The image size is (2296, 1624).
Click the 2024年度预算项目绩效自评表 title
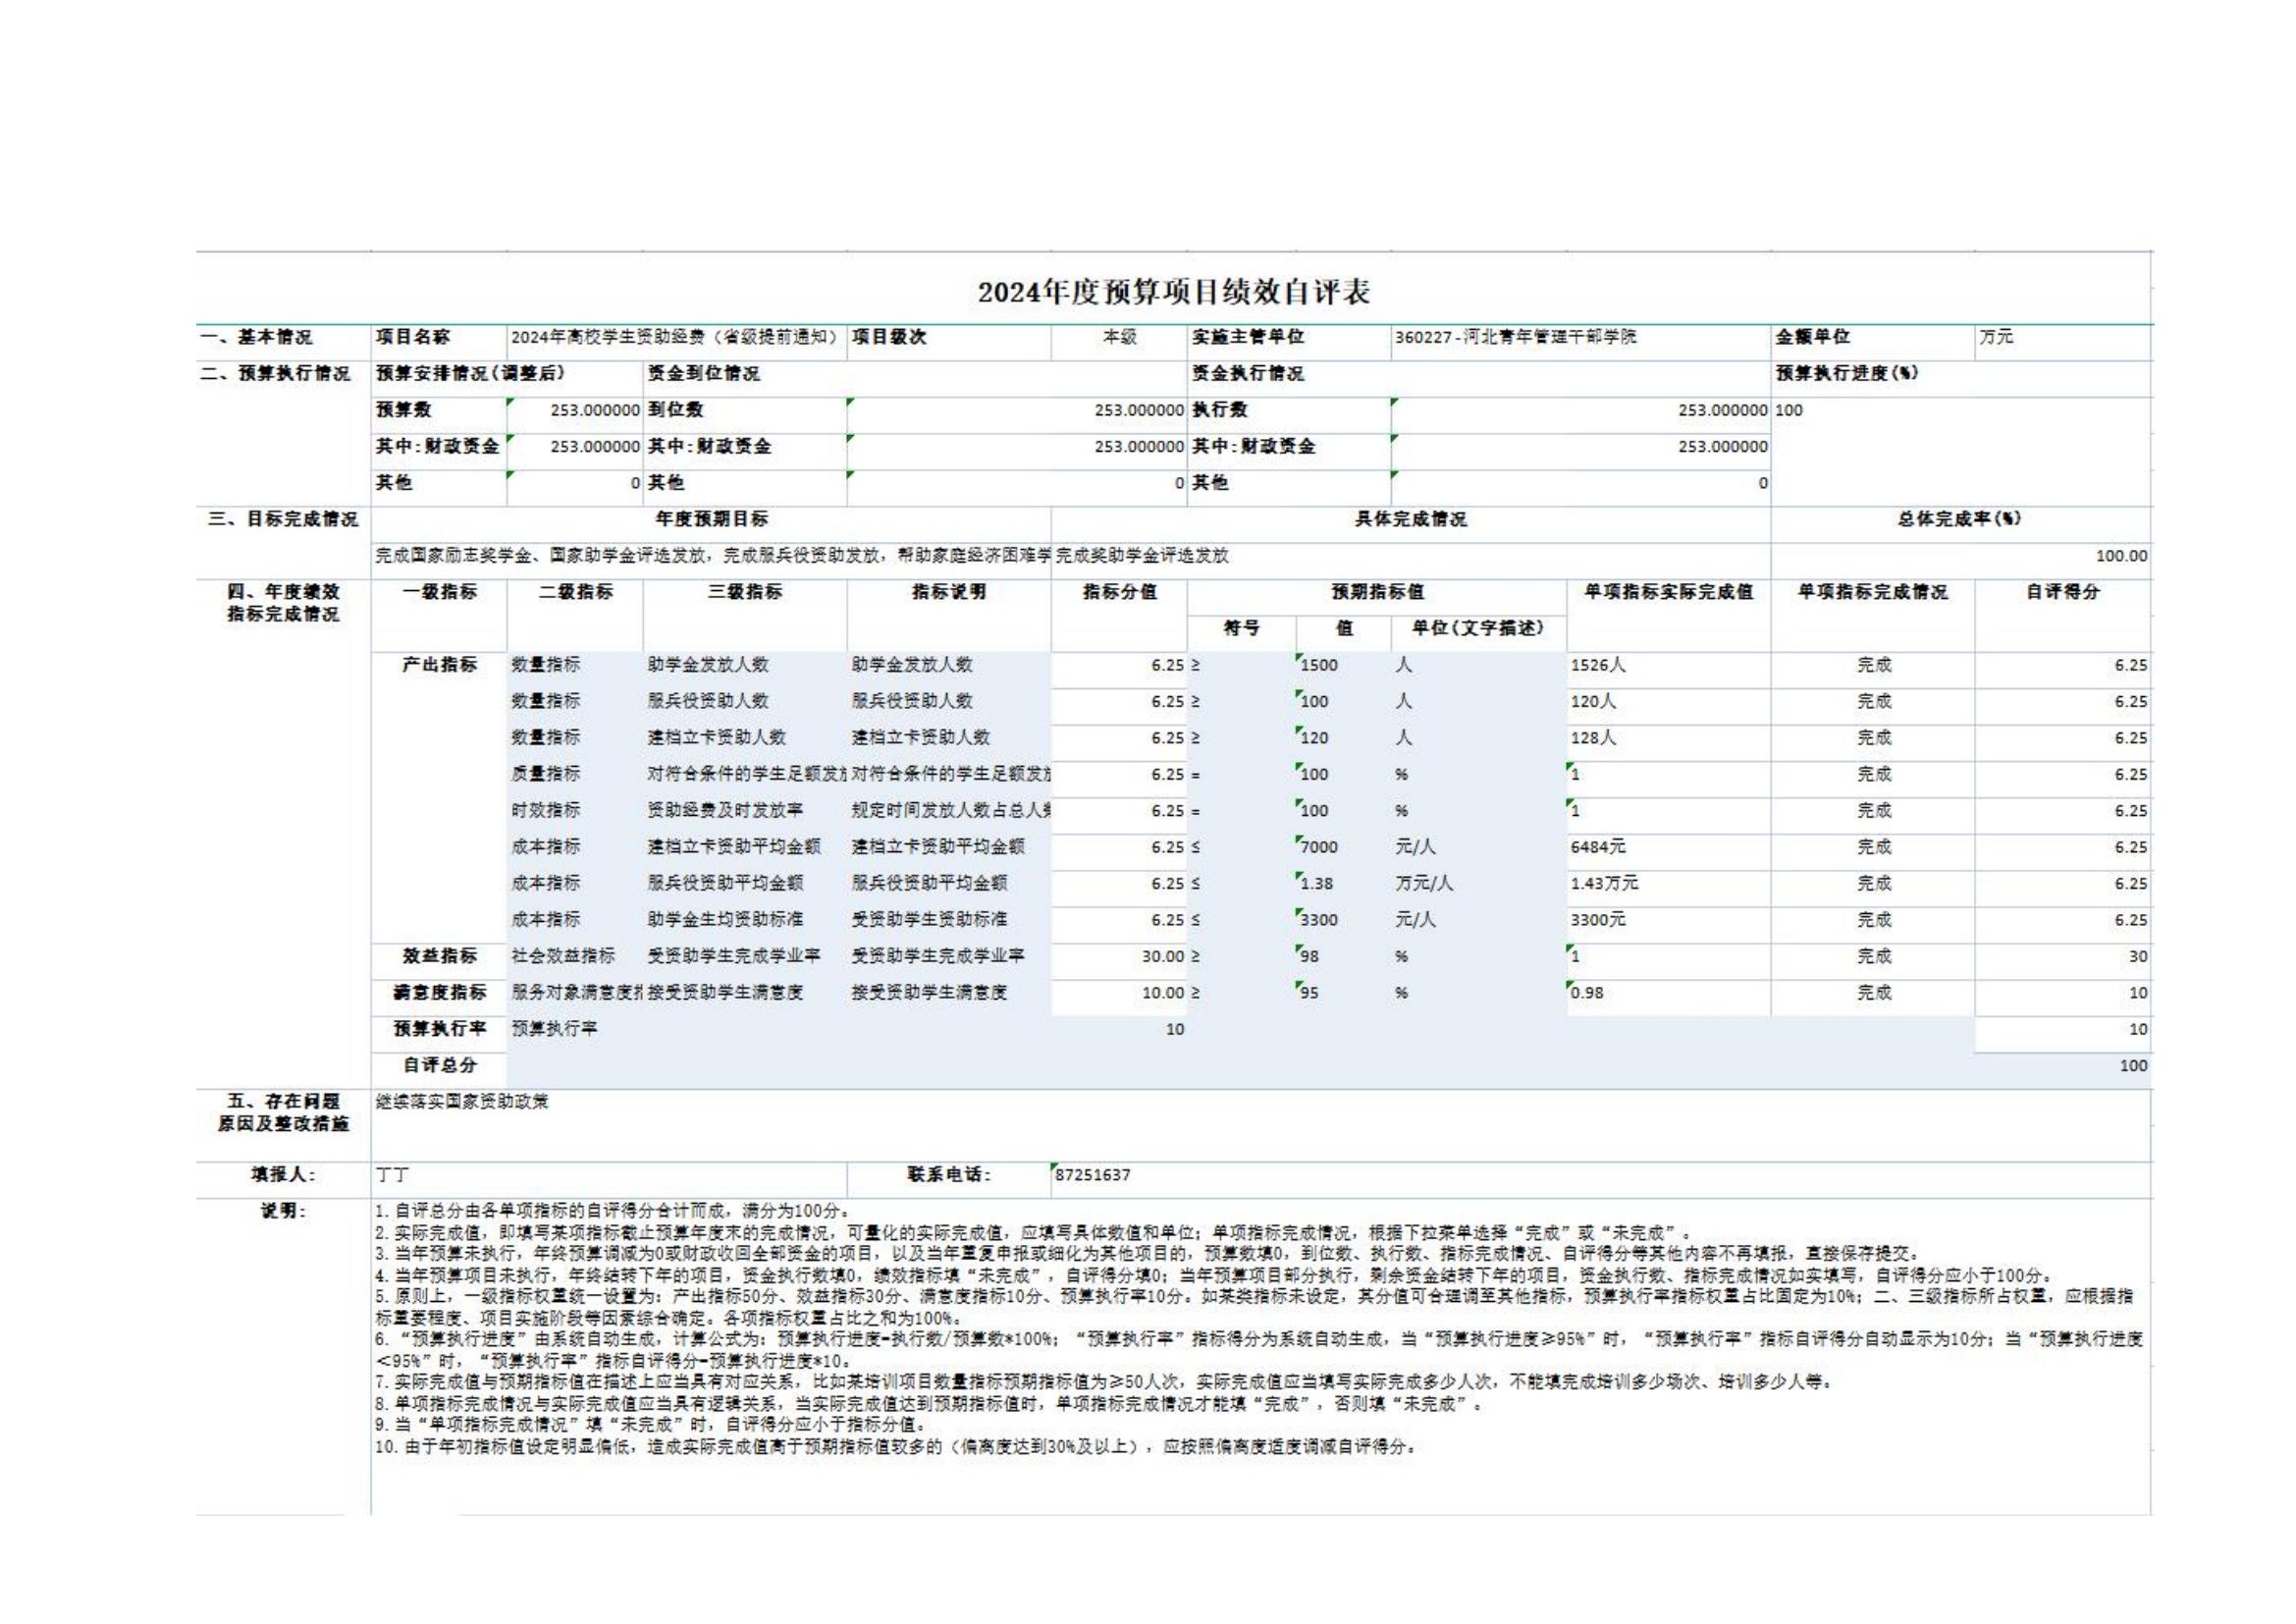1173,292
